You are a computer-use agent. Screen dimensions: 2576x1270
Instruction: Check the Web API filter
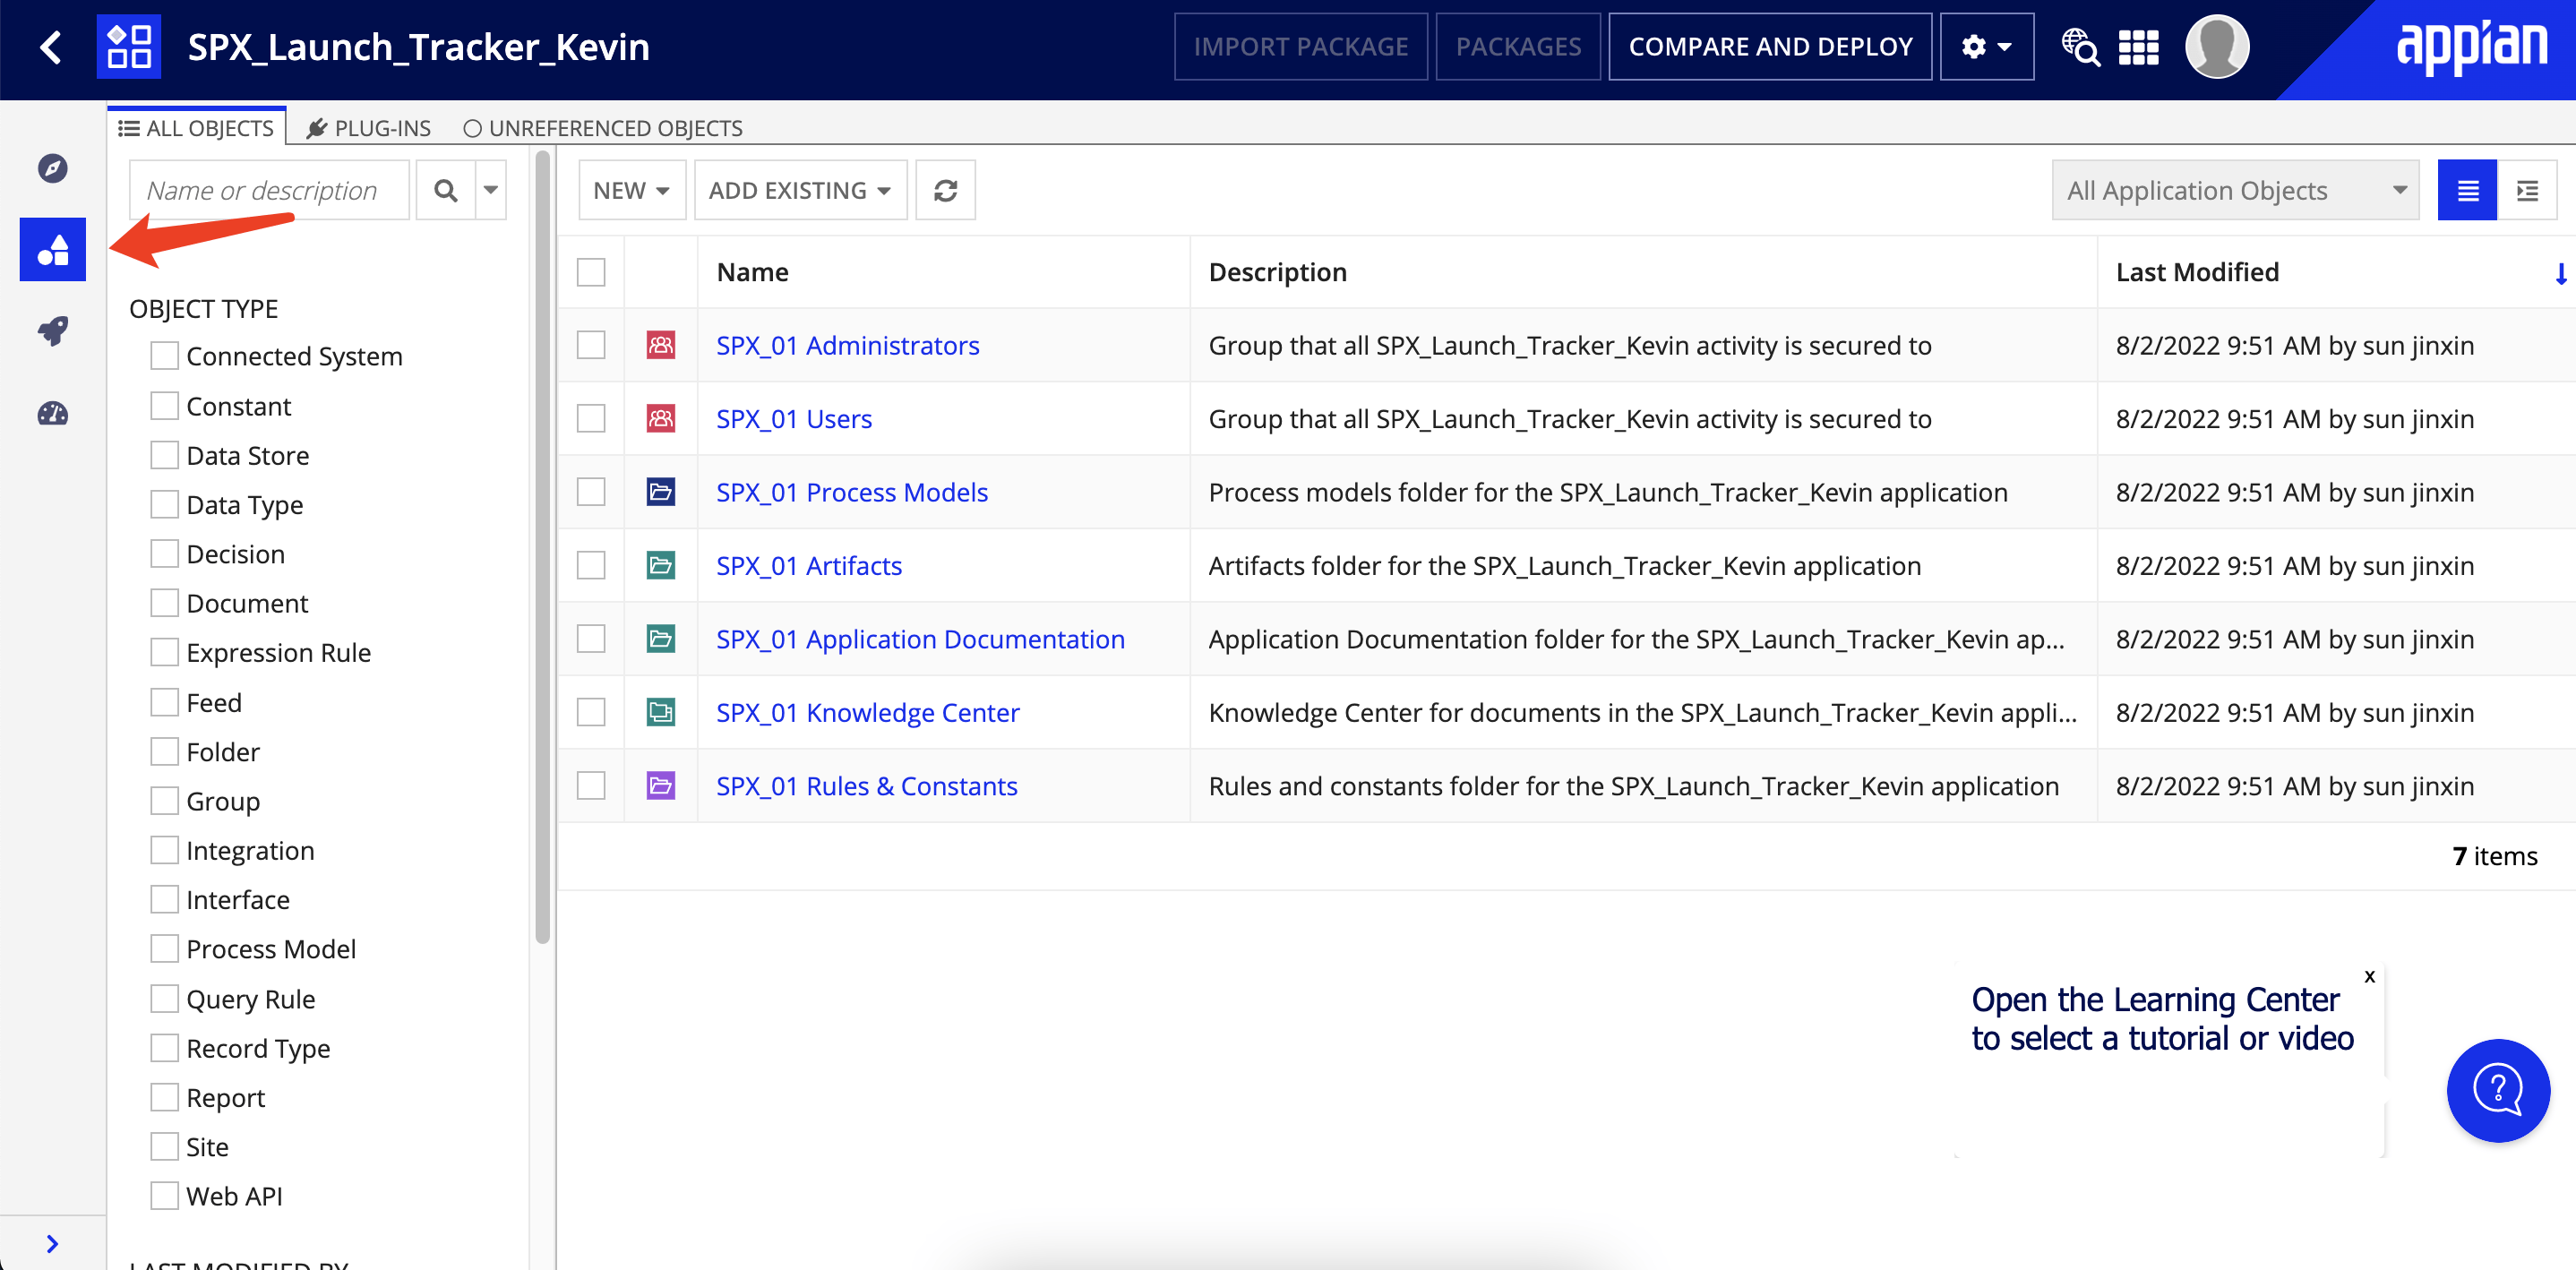tap(164, 1196)
